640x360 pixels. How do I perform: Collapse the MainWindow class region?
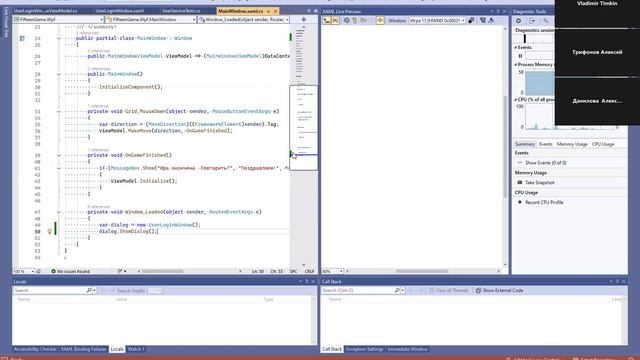59,38
